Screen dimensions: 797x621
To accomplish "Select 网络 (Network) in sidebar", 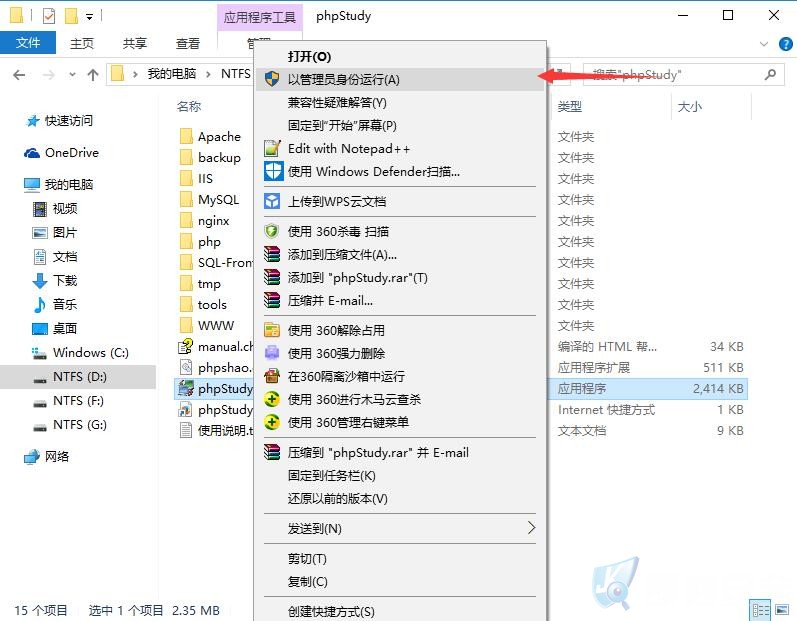I will [x=47, y=456].
